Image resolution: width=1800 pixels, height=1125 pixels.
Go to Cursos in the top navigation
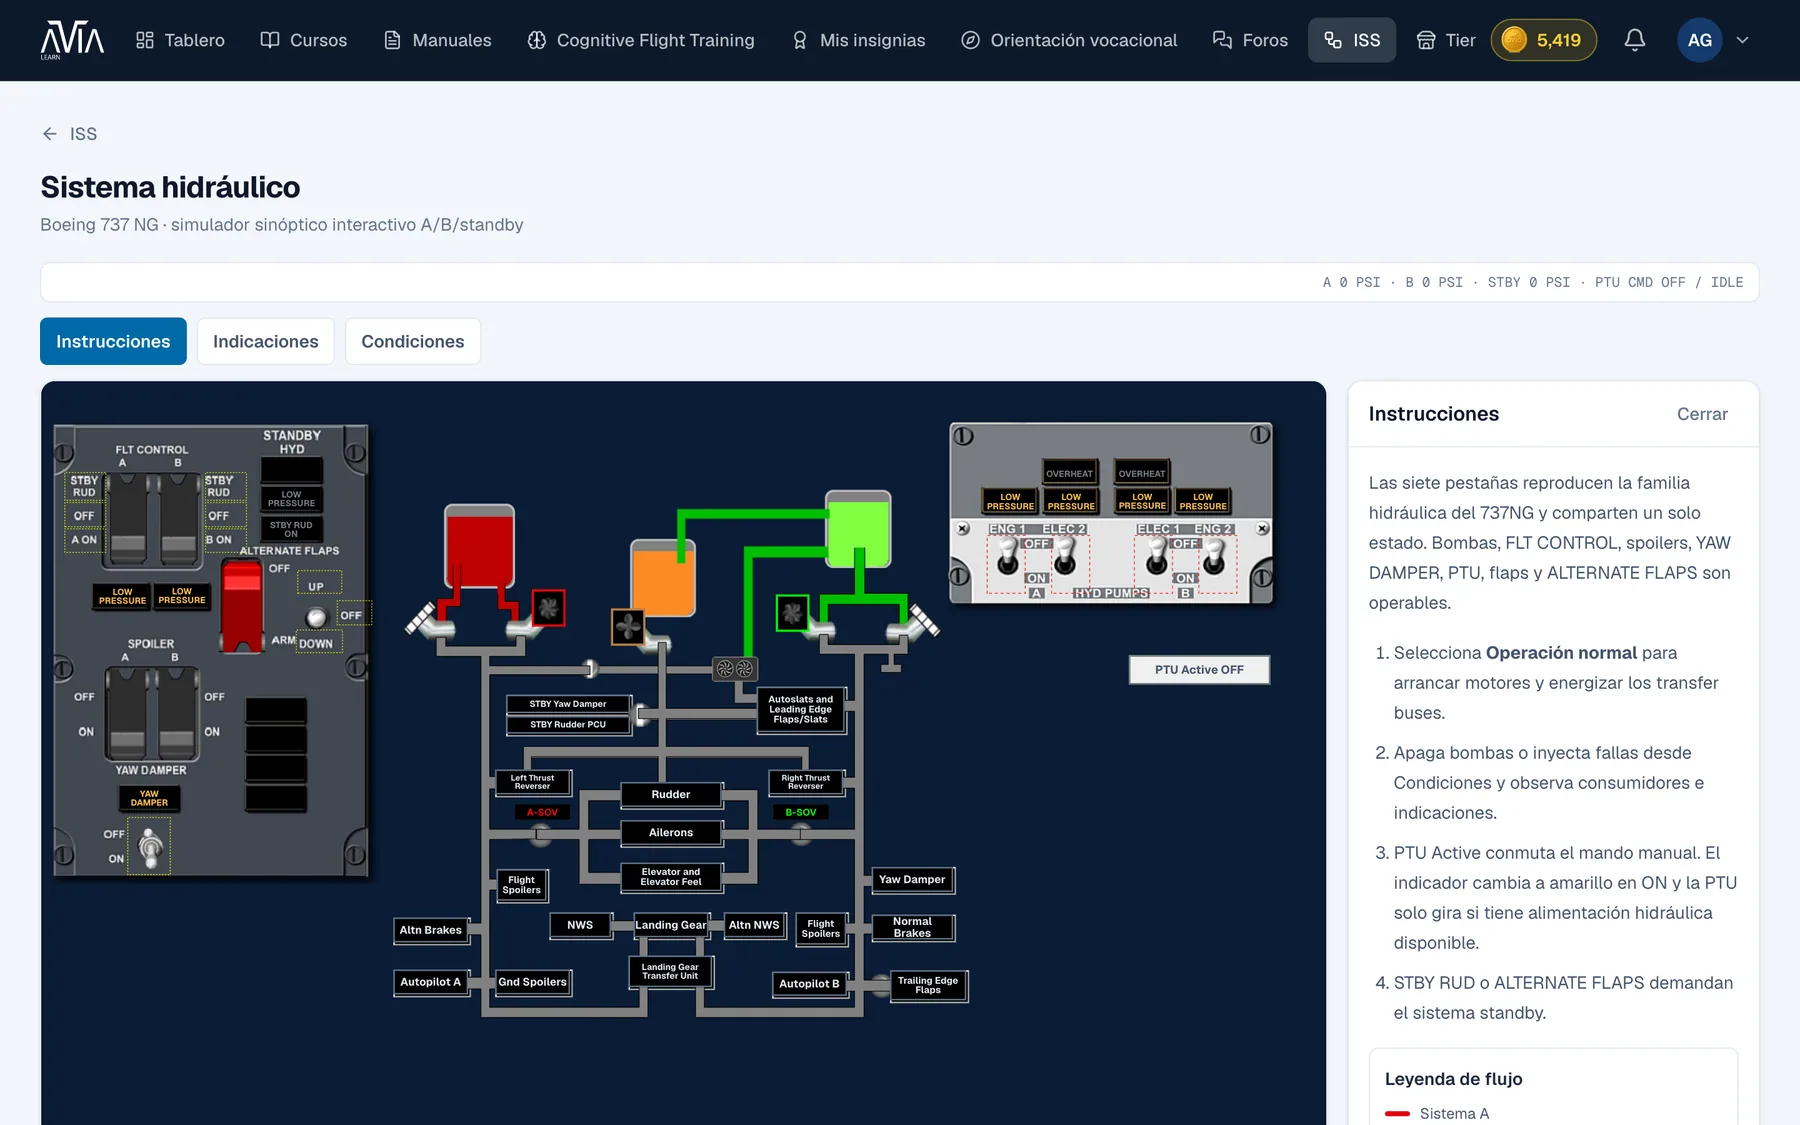click(304, 40)
